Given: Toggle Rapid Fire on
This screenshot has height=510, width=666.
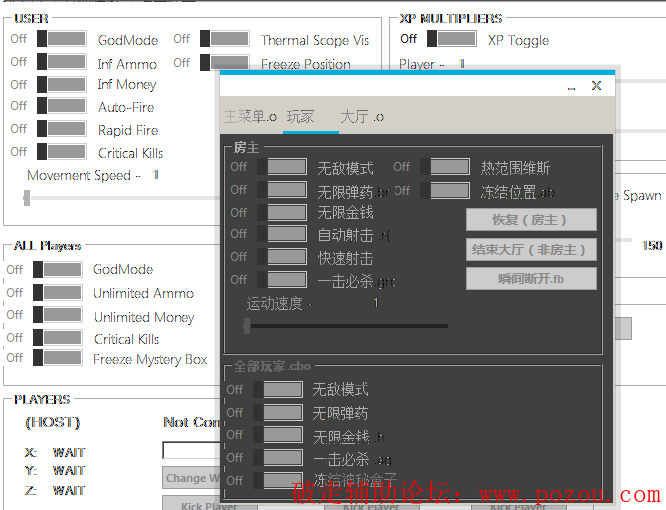Looking at the screenshot, I should [61, 129].
